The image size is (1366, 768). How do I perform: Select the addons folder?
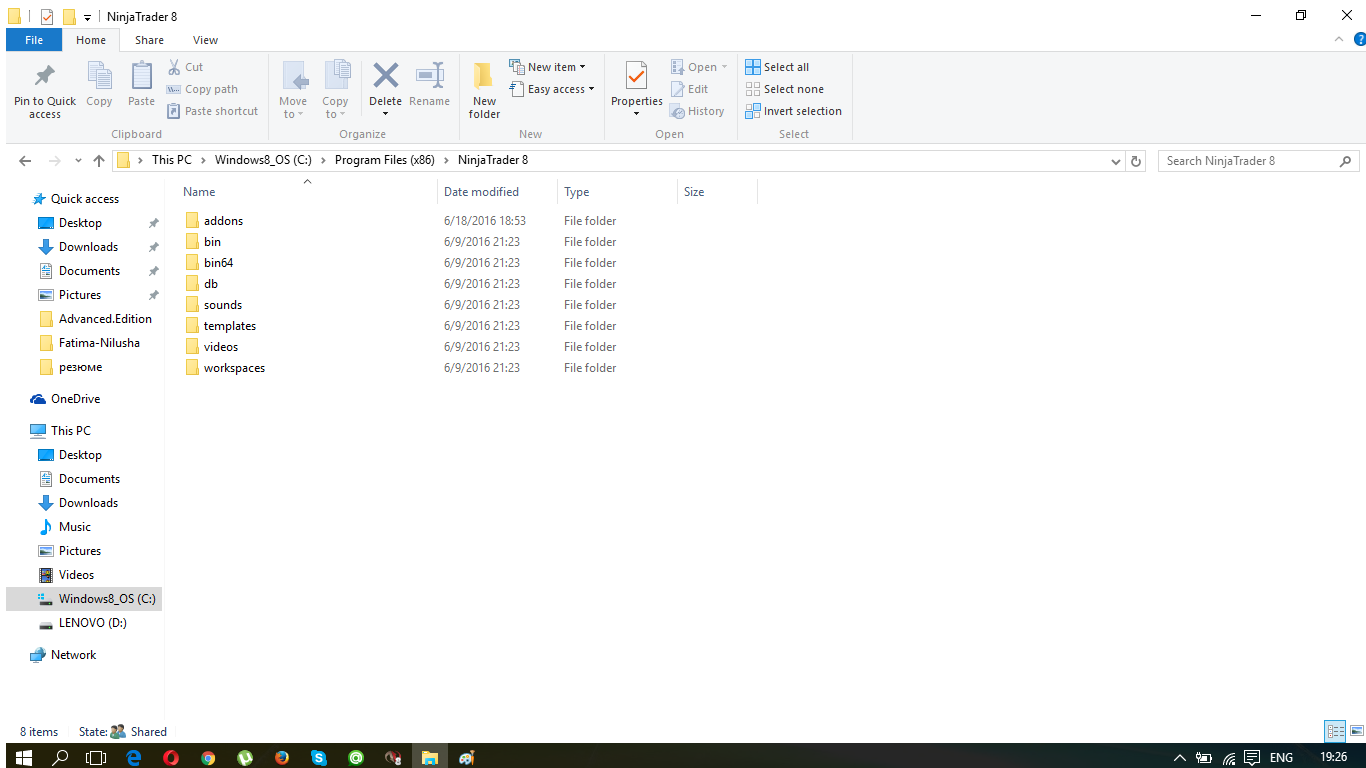tap(223, 221)
